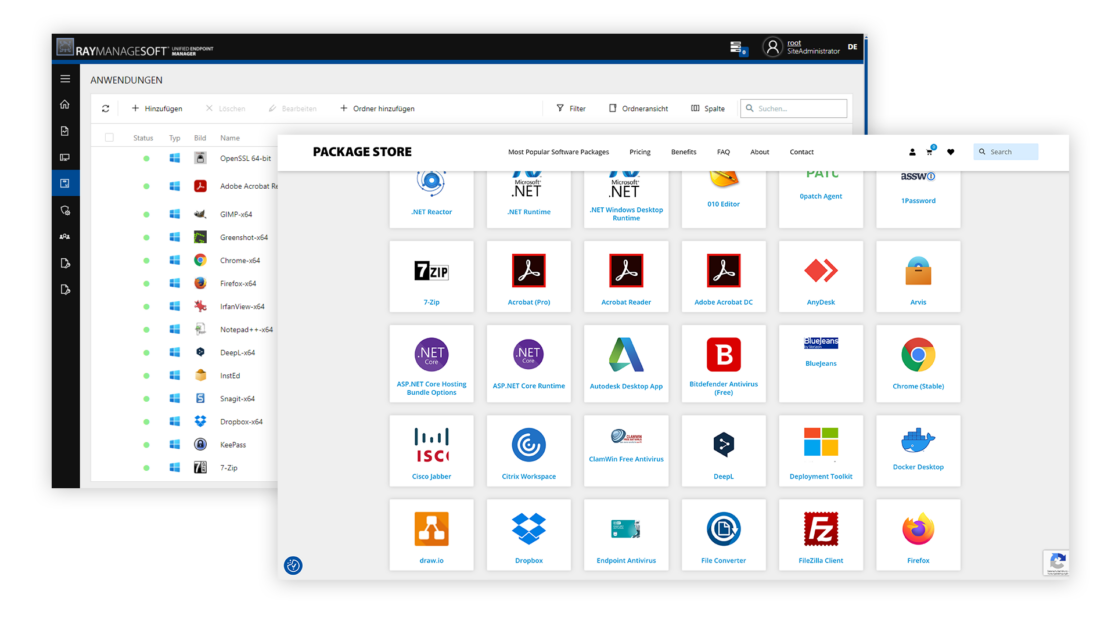The width and height of the screenshot is (1115, 627).
Task: Select the Firefox package in the store
Action: (x=917, y=534)
